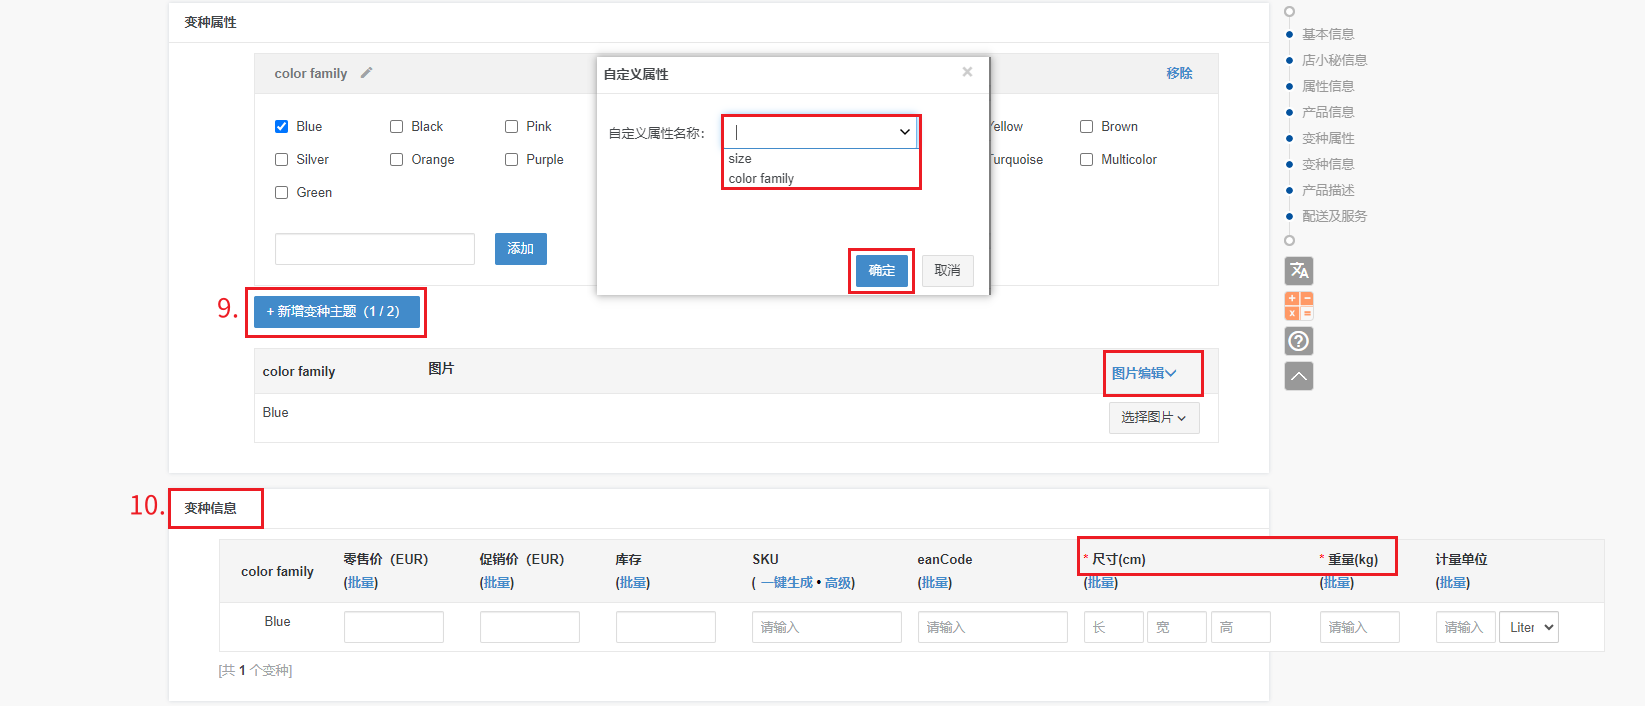Open the translate tool icon in sidebar
The height and width of the screenshot is (706, 1645).
[x=1298, y=271]
